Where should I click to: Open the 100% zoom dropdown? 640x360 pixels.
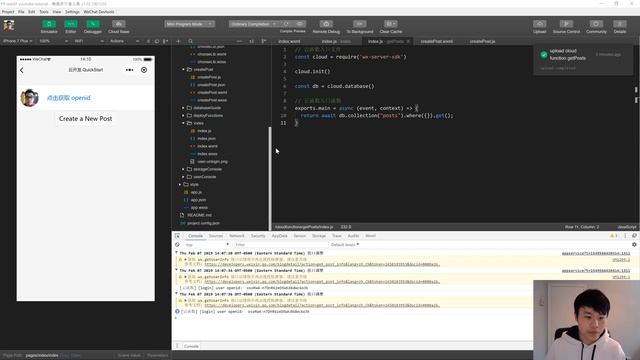pos(53,41)
